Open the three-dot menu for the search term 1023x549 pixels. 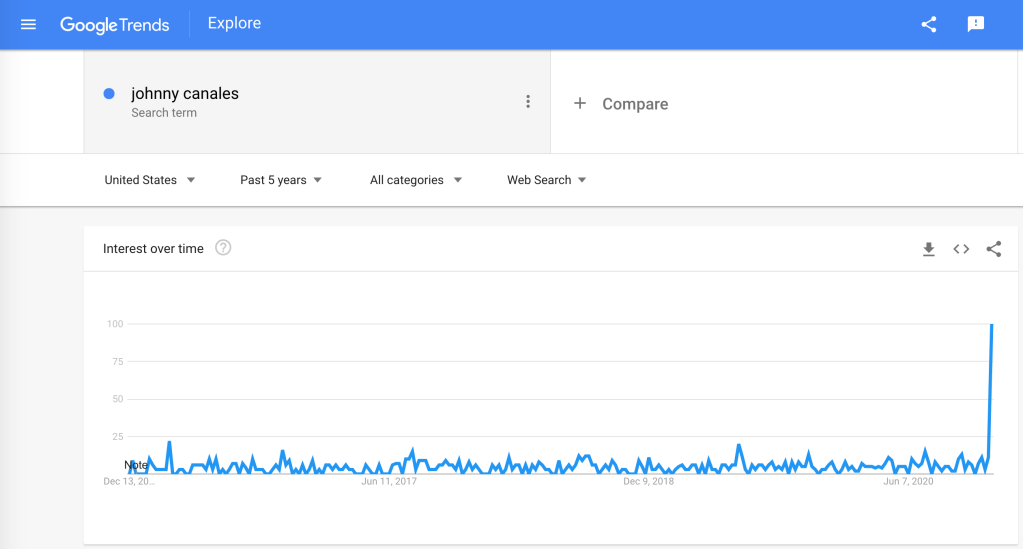pyautogui.click(x=528, y=102)
